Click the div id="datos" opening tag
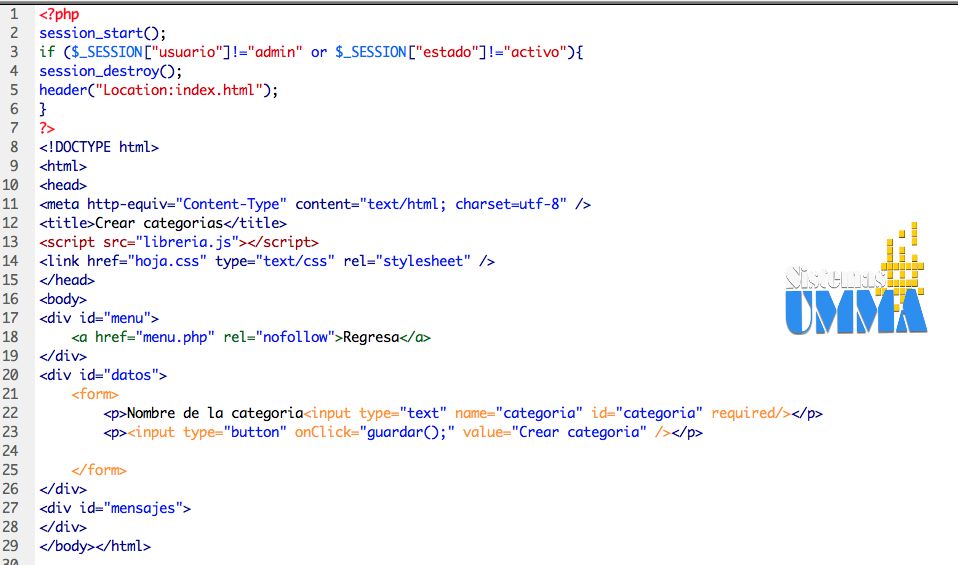958x565 pixels. (103, 375)
